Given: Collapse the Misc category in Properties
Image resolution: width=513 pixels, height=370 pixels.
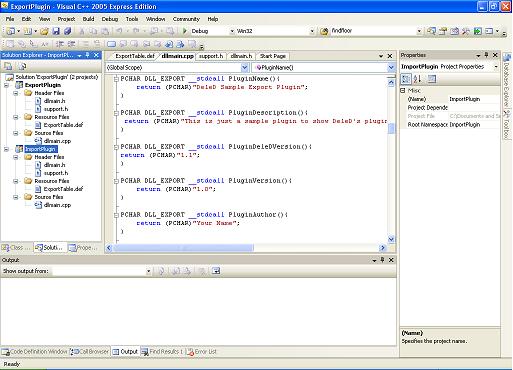Looking at the screenshot, I should click(x=403, y=90).
